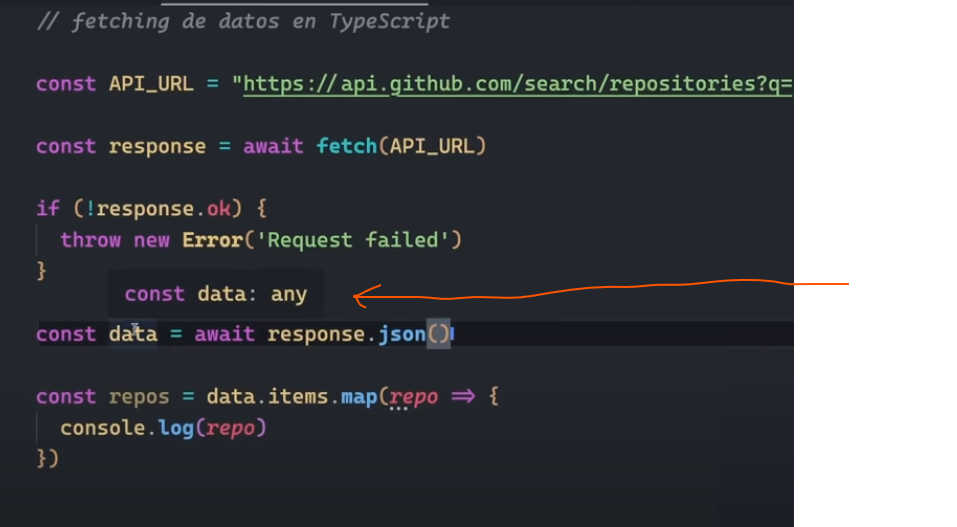Click the repos variable name
Screen dimensions: 957x527
pos(139,396)
